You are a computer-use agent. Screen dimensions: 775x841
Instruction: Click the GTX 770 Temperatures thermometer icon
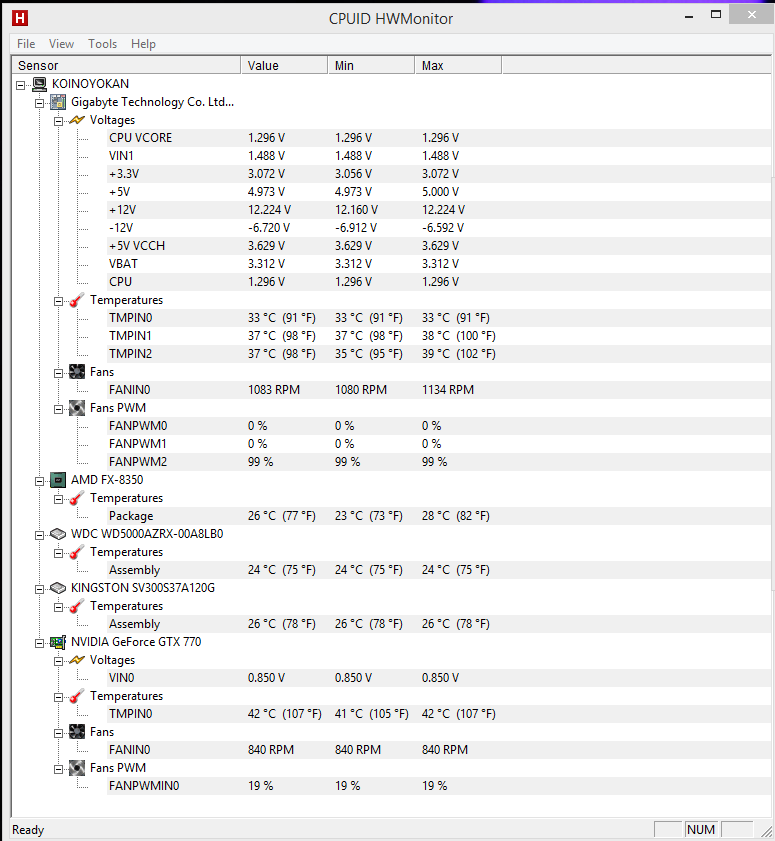[x=77, y=696]
